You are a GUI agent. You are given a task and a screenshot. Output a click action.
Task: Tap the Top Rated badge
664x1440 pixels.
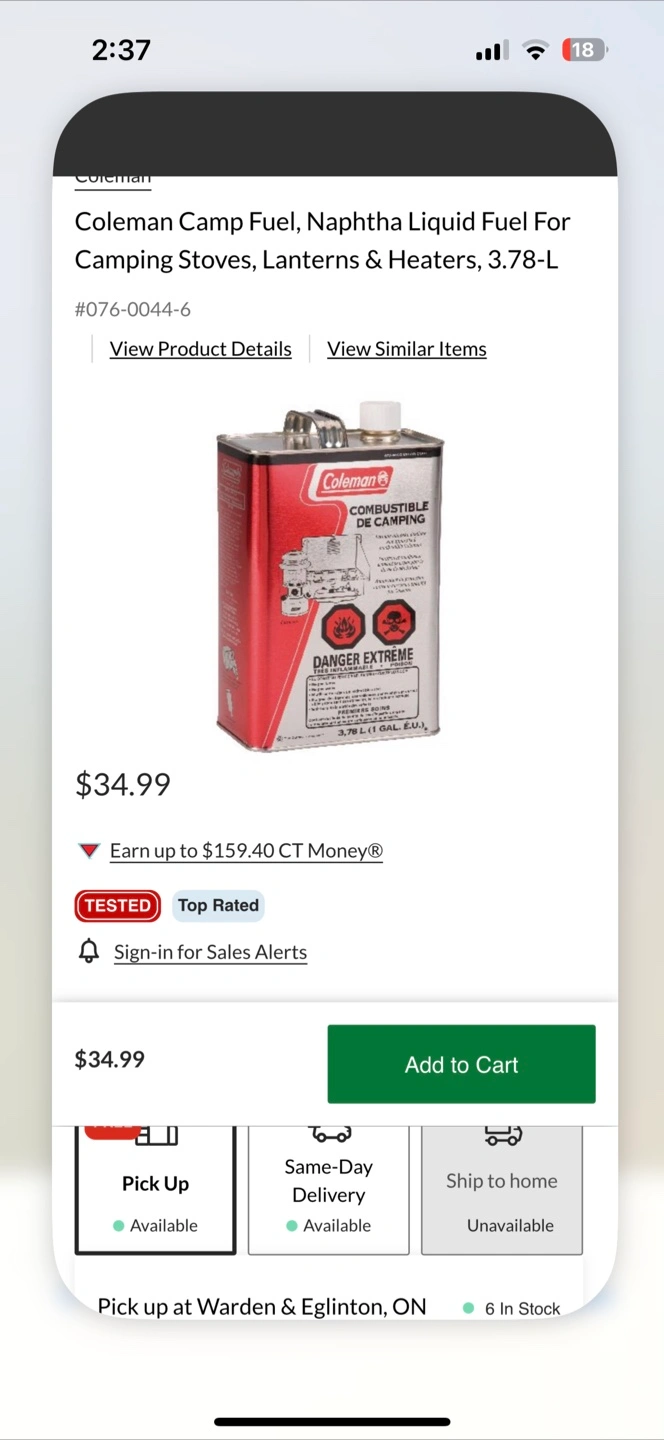click(x=218, y=905)
